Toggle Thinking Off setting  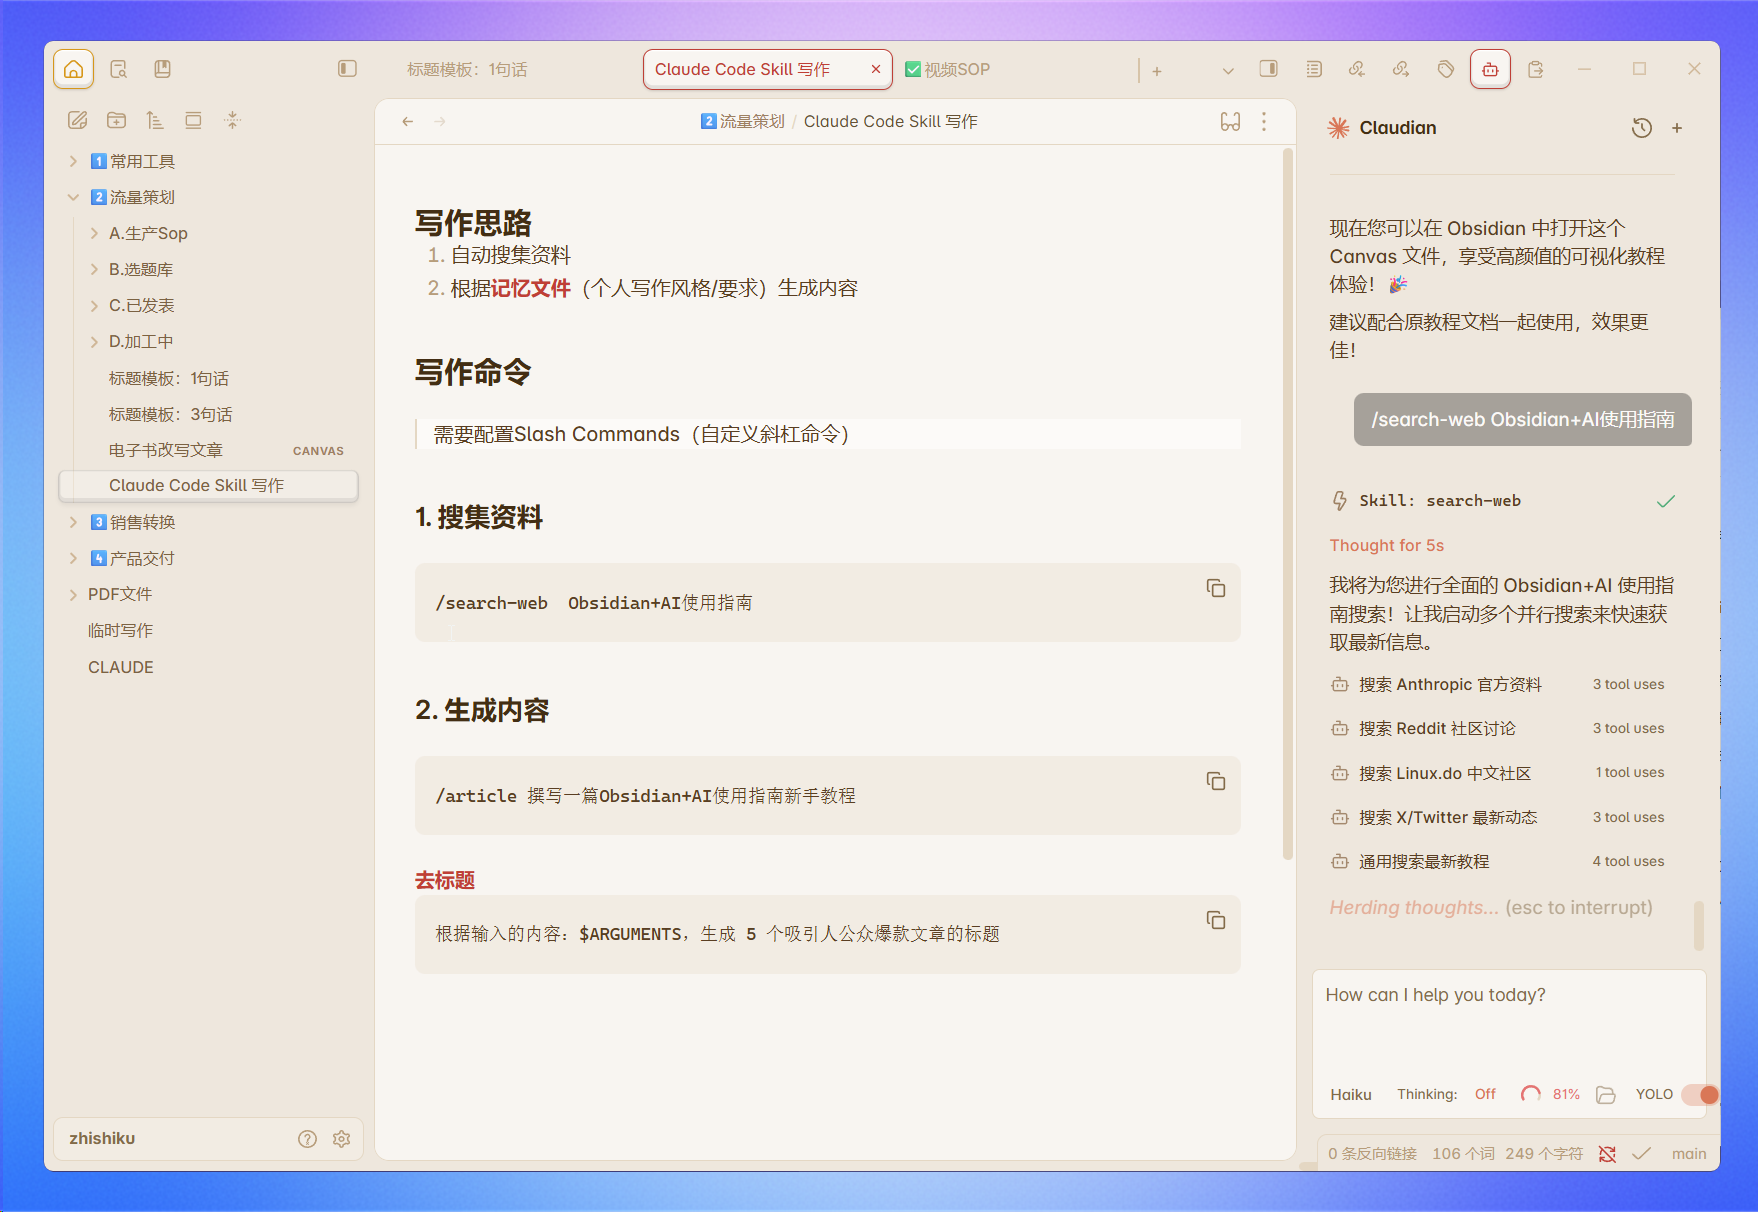pyautogui.click(x=1485, y=1095)
